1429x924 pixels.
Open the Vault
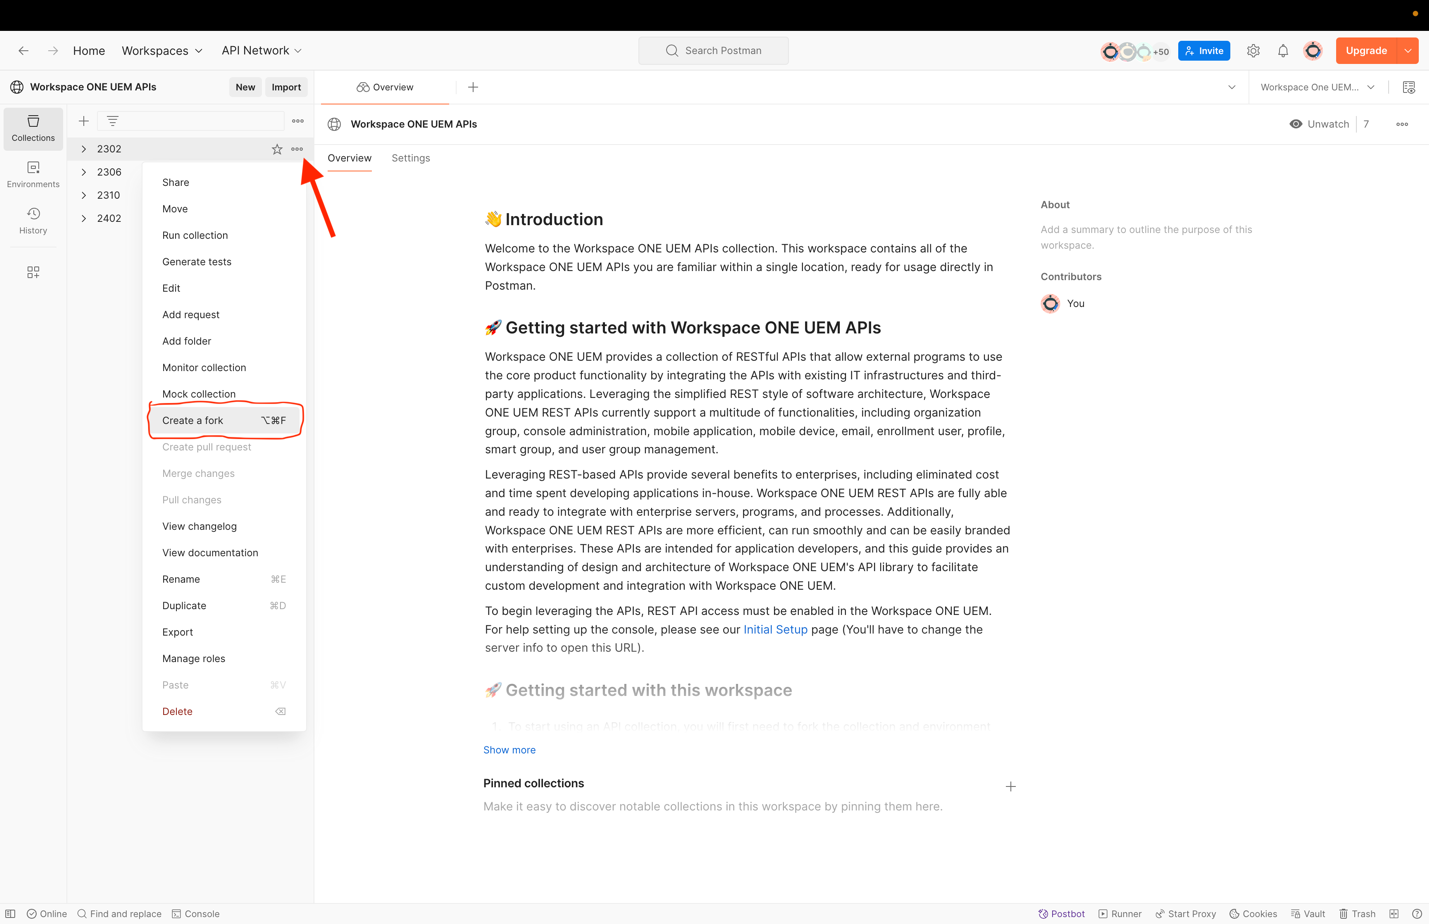[x=1308, y=913]
